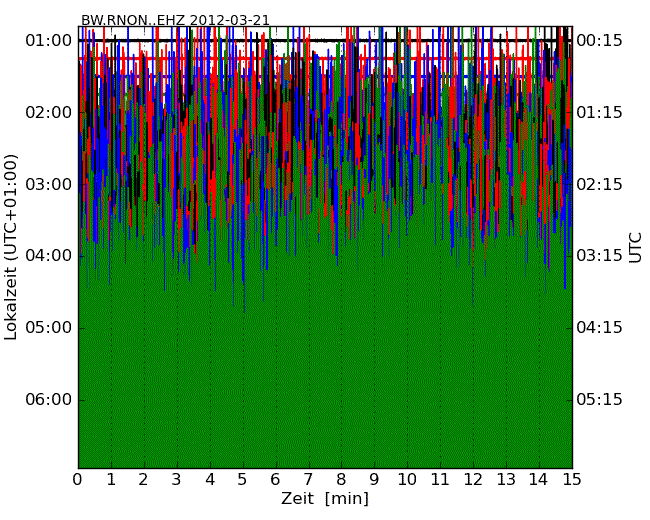Click the 05:15 UTC tick label
This screenshot has height=520, width=650.
coord(599,399)
